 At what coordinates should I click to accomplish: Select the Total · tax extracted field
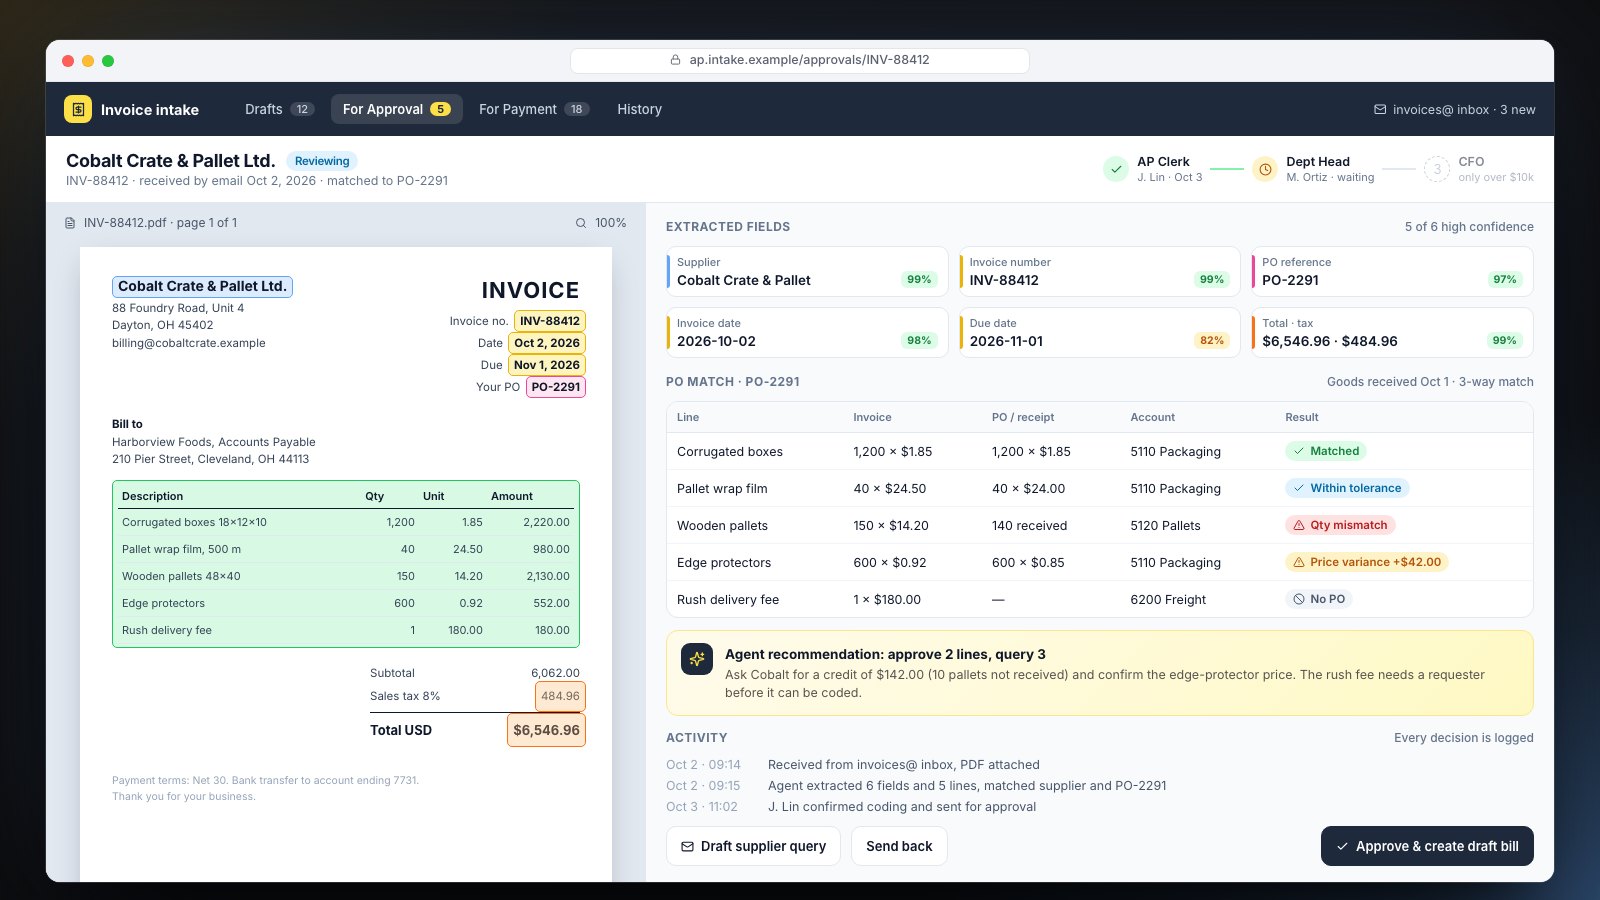point(1392,332)
